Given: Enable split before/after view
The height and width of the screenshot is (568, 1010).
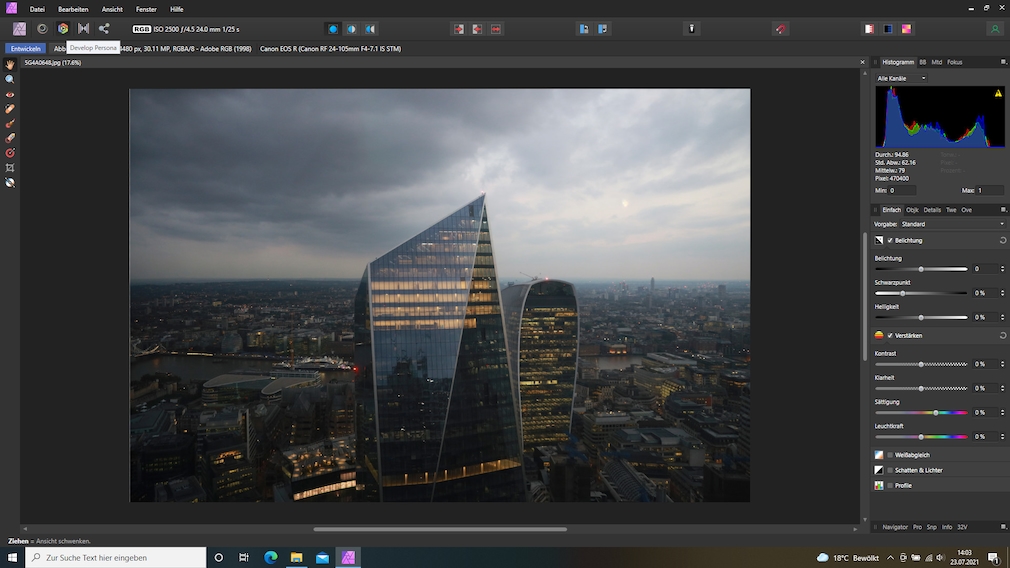Looking at the screenshot, I should point(352,29).
